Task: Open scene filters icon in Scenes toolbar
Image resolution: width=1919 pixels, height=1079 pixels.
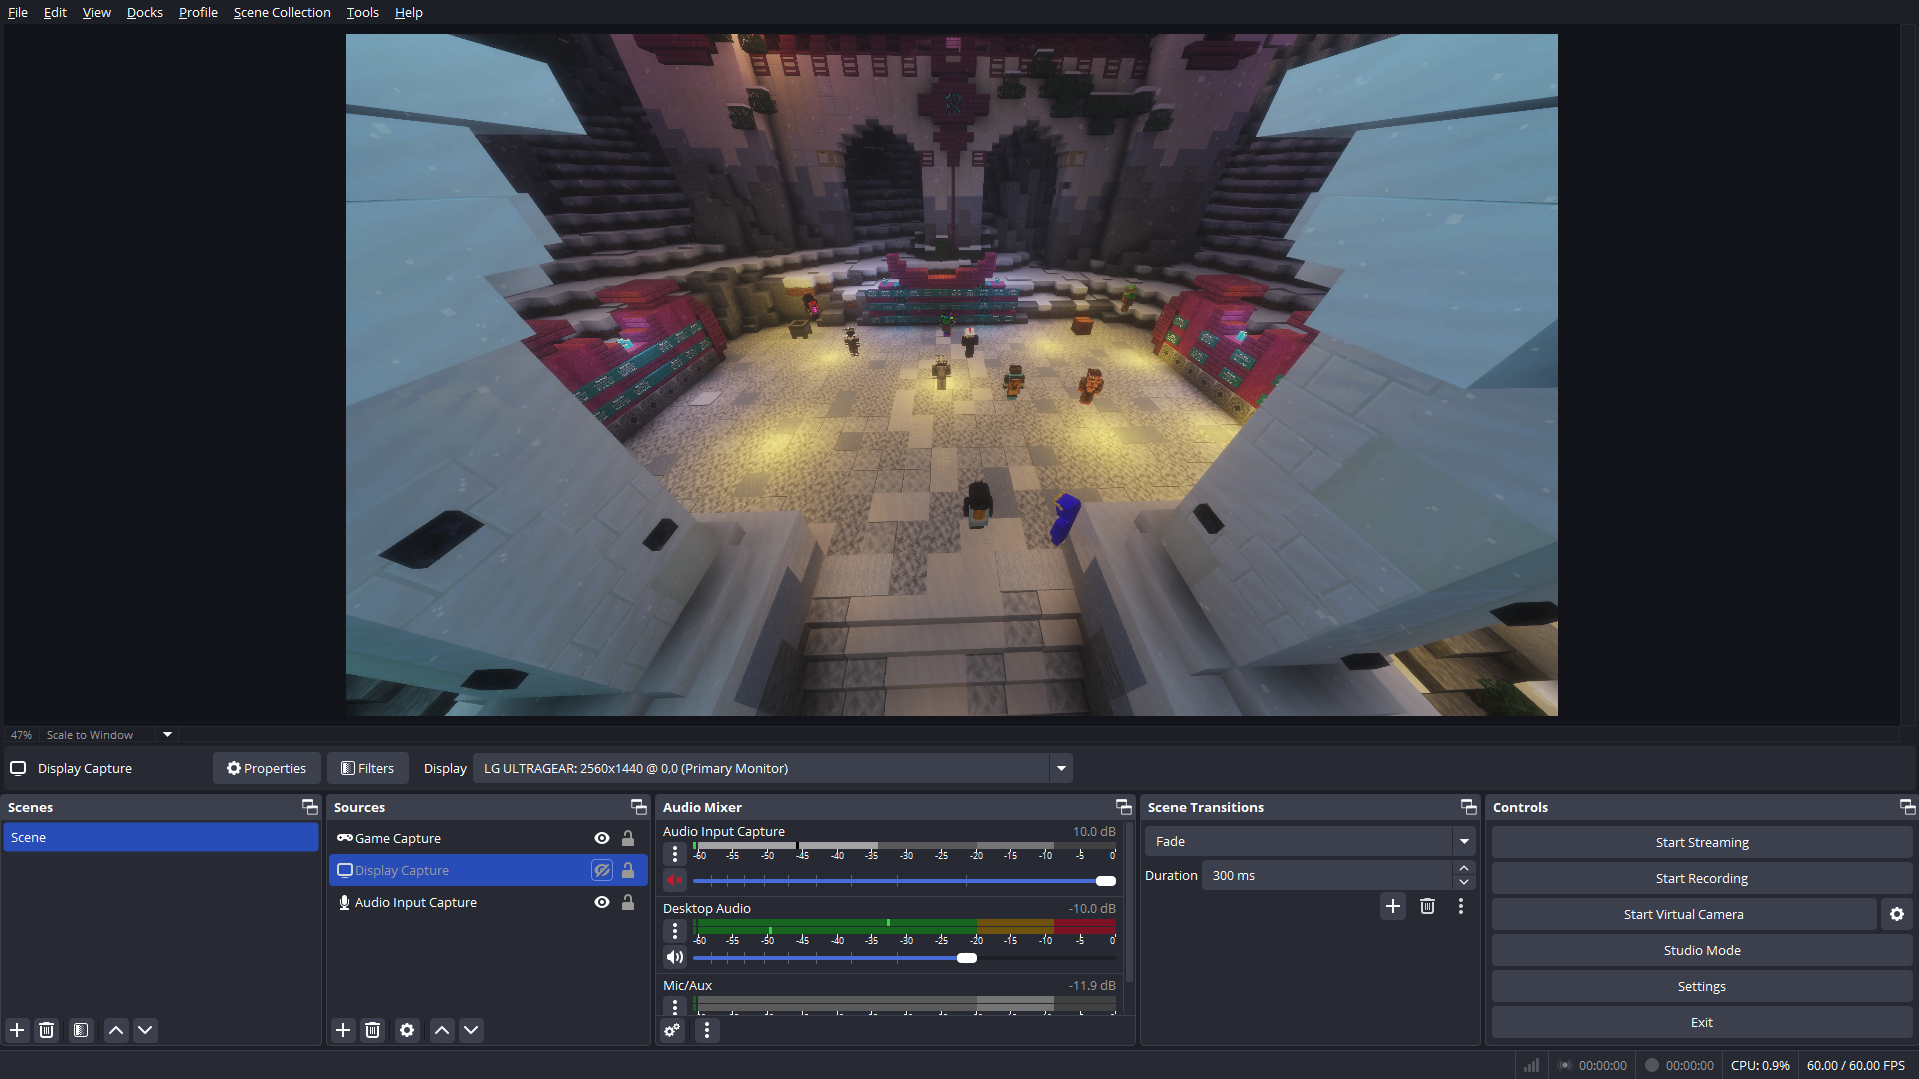Action: point(81,1030)
